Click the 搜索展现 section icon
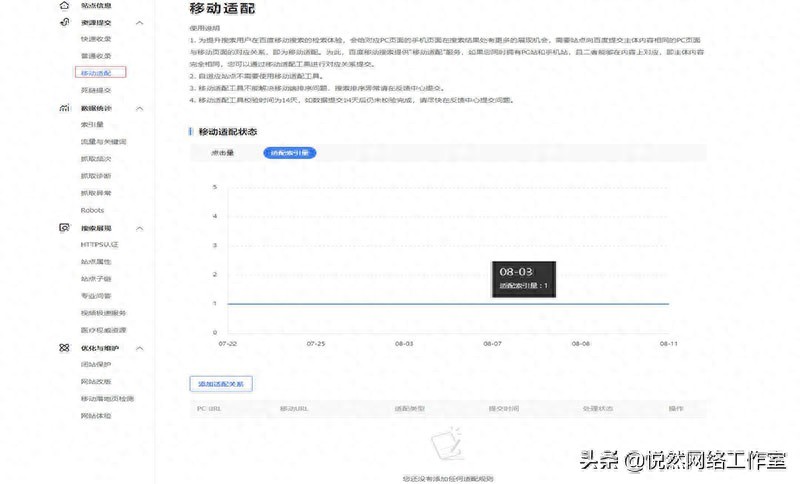Image resolution: width=800 pixels, height=484 pixels. tap(65, 228)
